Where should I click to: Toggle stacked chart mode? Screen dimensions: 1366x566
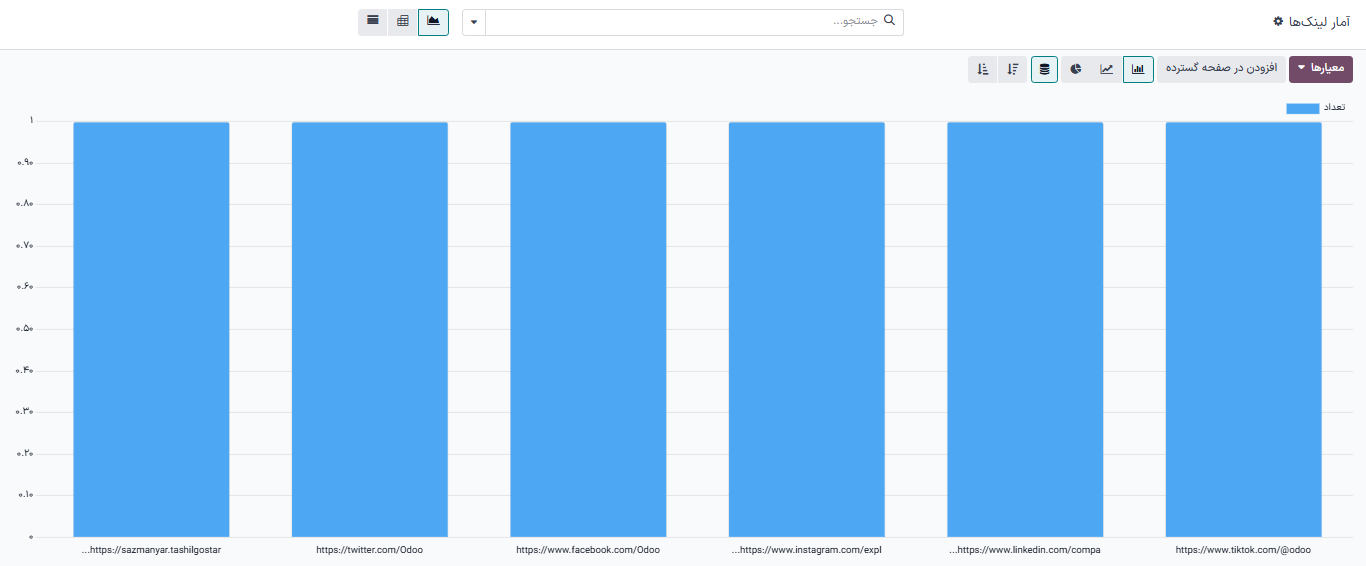point(1045,69)
